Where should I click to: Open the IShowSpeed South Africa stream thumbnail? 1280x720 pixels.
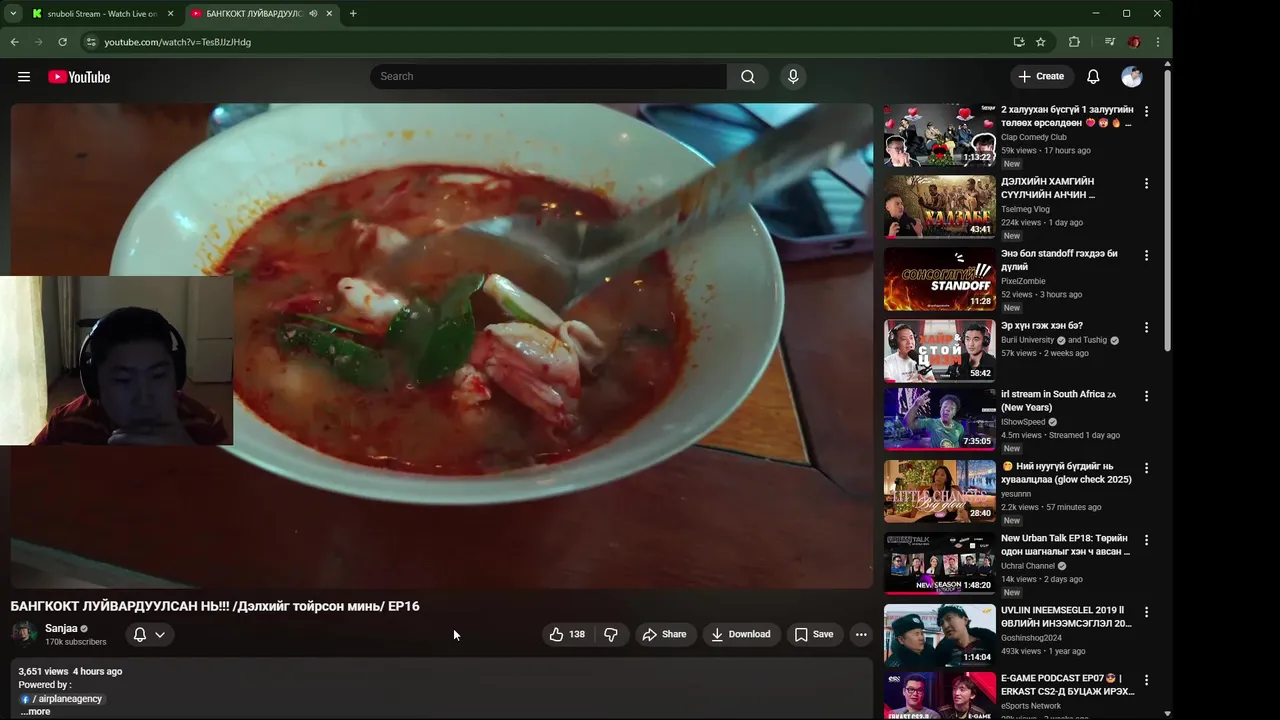click(939, 419)
